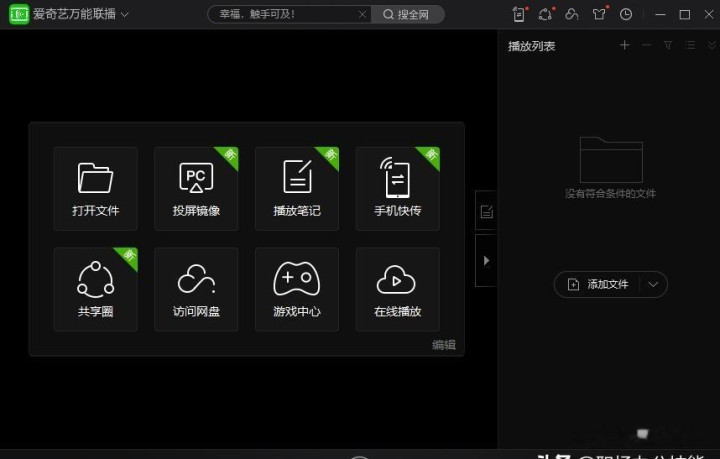The width and height of the screenshot is (720, 459).
Task: Open the skin shirt icon
Action: click(x=599, y=14)
